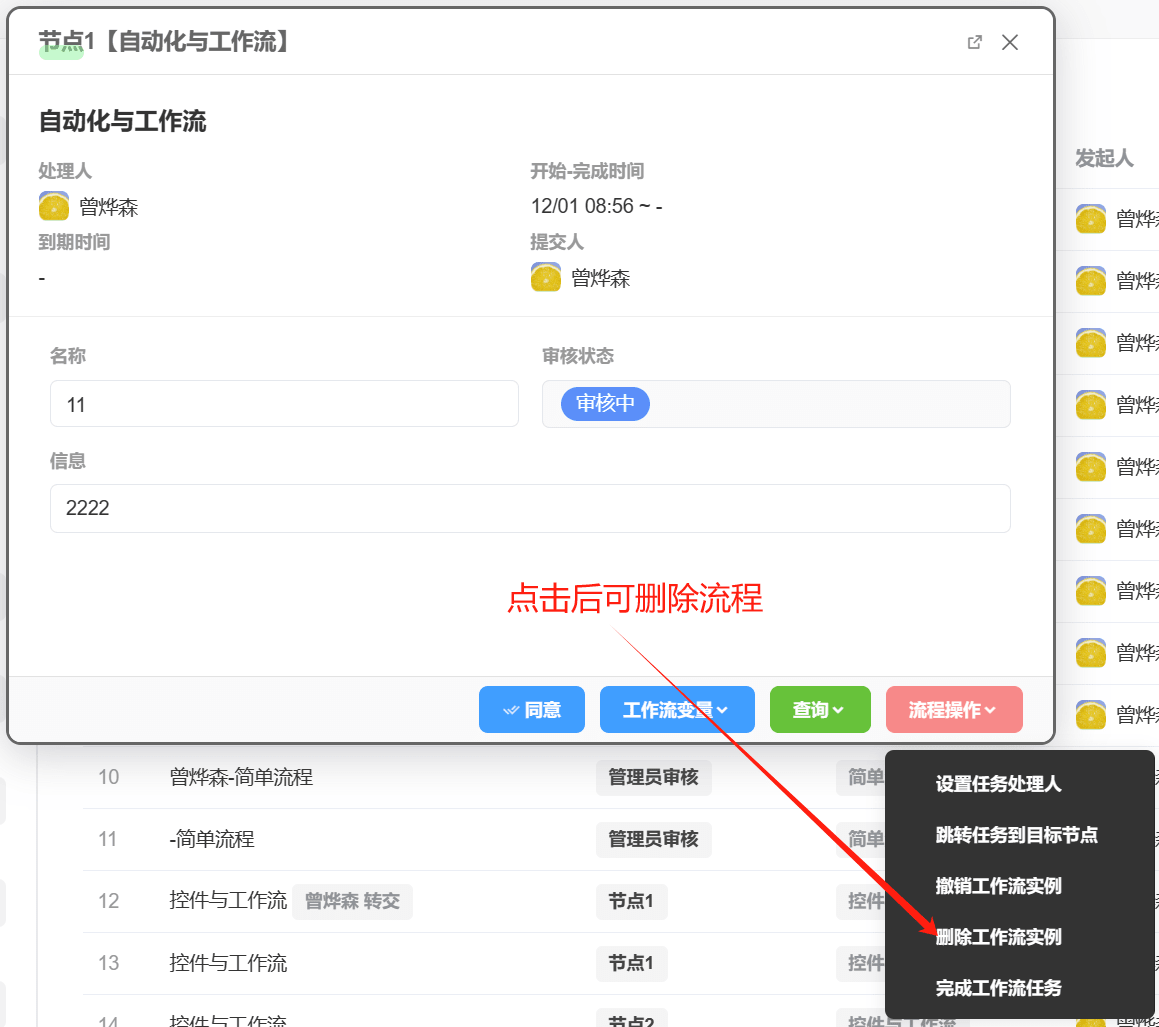Image resolution: width=1159 pixels, height=1027 pixels.
Task: Choose 跳转任务到目标节点 menu entry
Action: [x=1016, y=835]
